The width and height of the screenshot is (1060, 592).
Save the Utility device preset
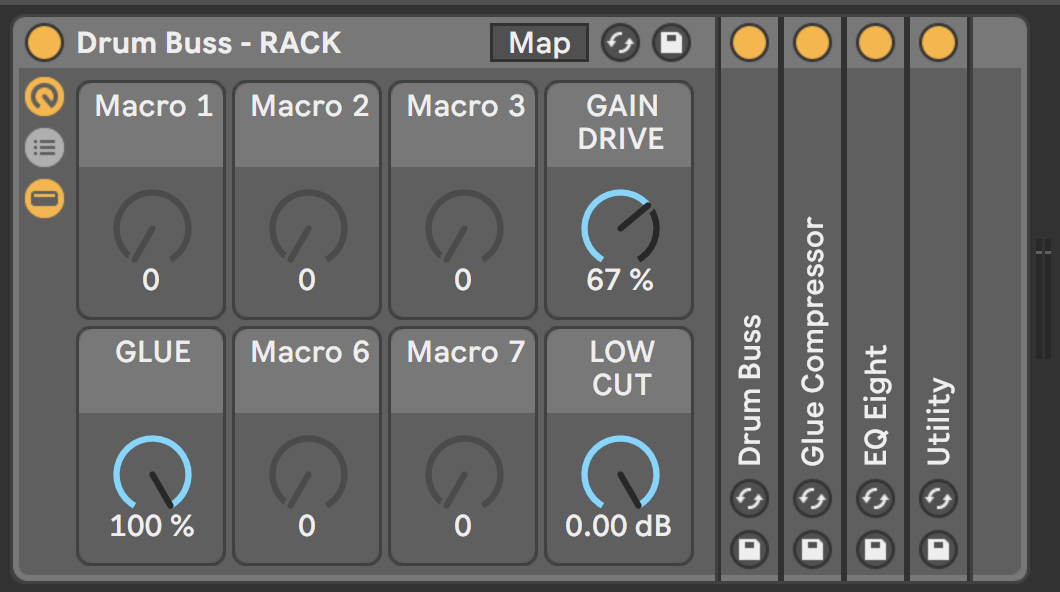tap(938, 549)
